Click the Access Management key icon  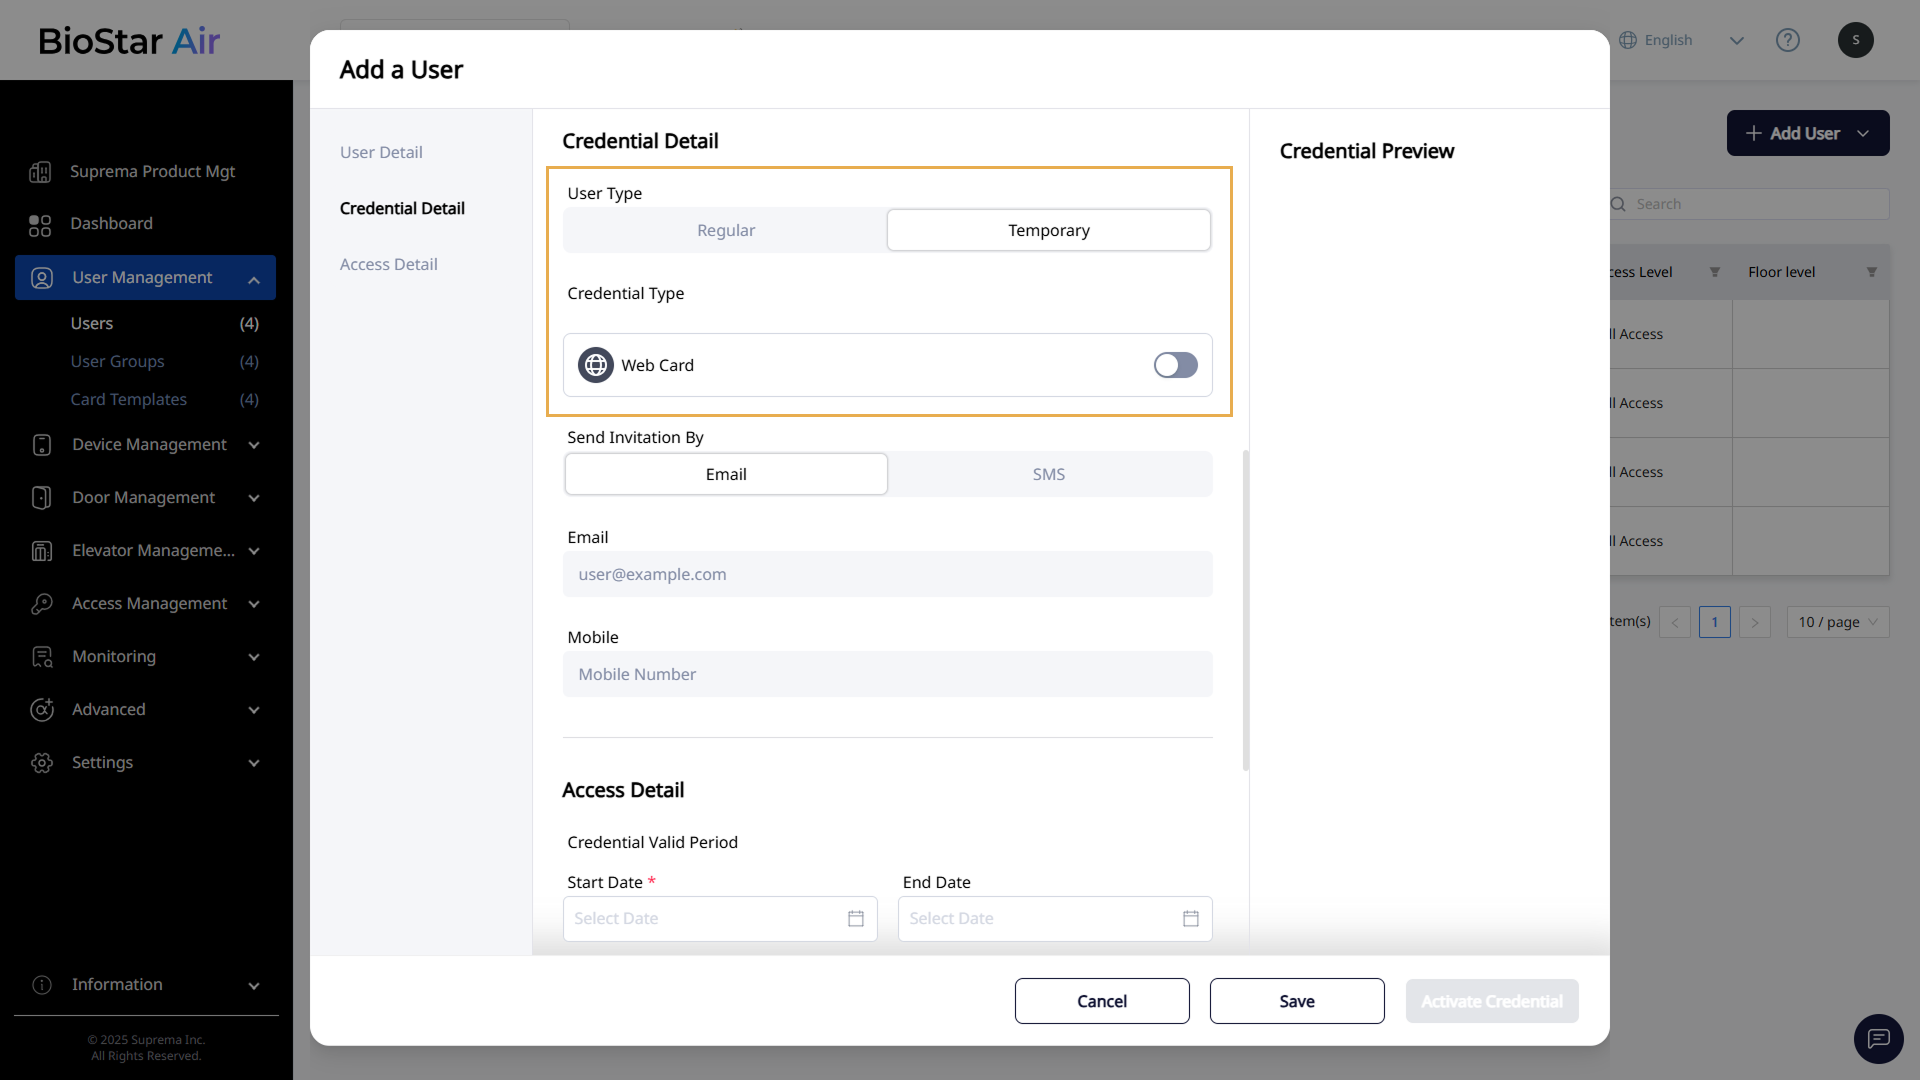(42, 604)
